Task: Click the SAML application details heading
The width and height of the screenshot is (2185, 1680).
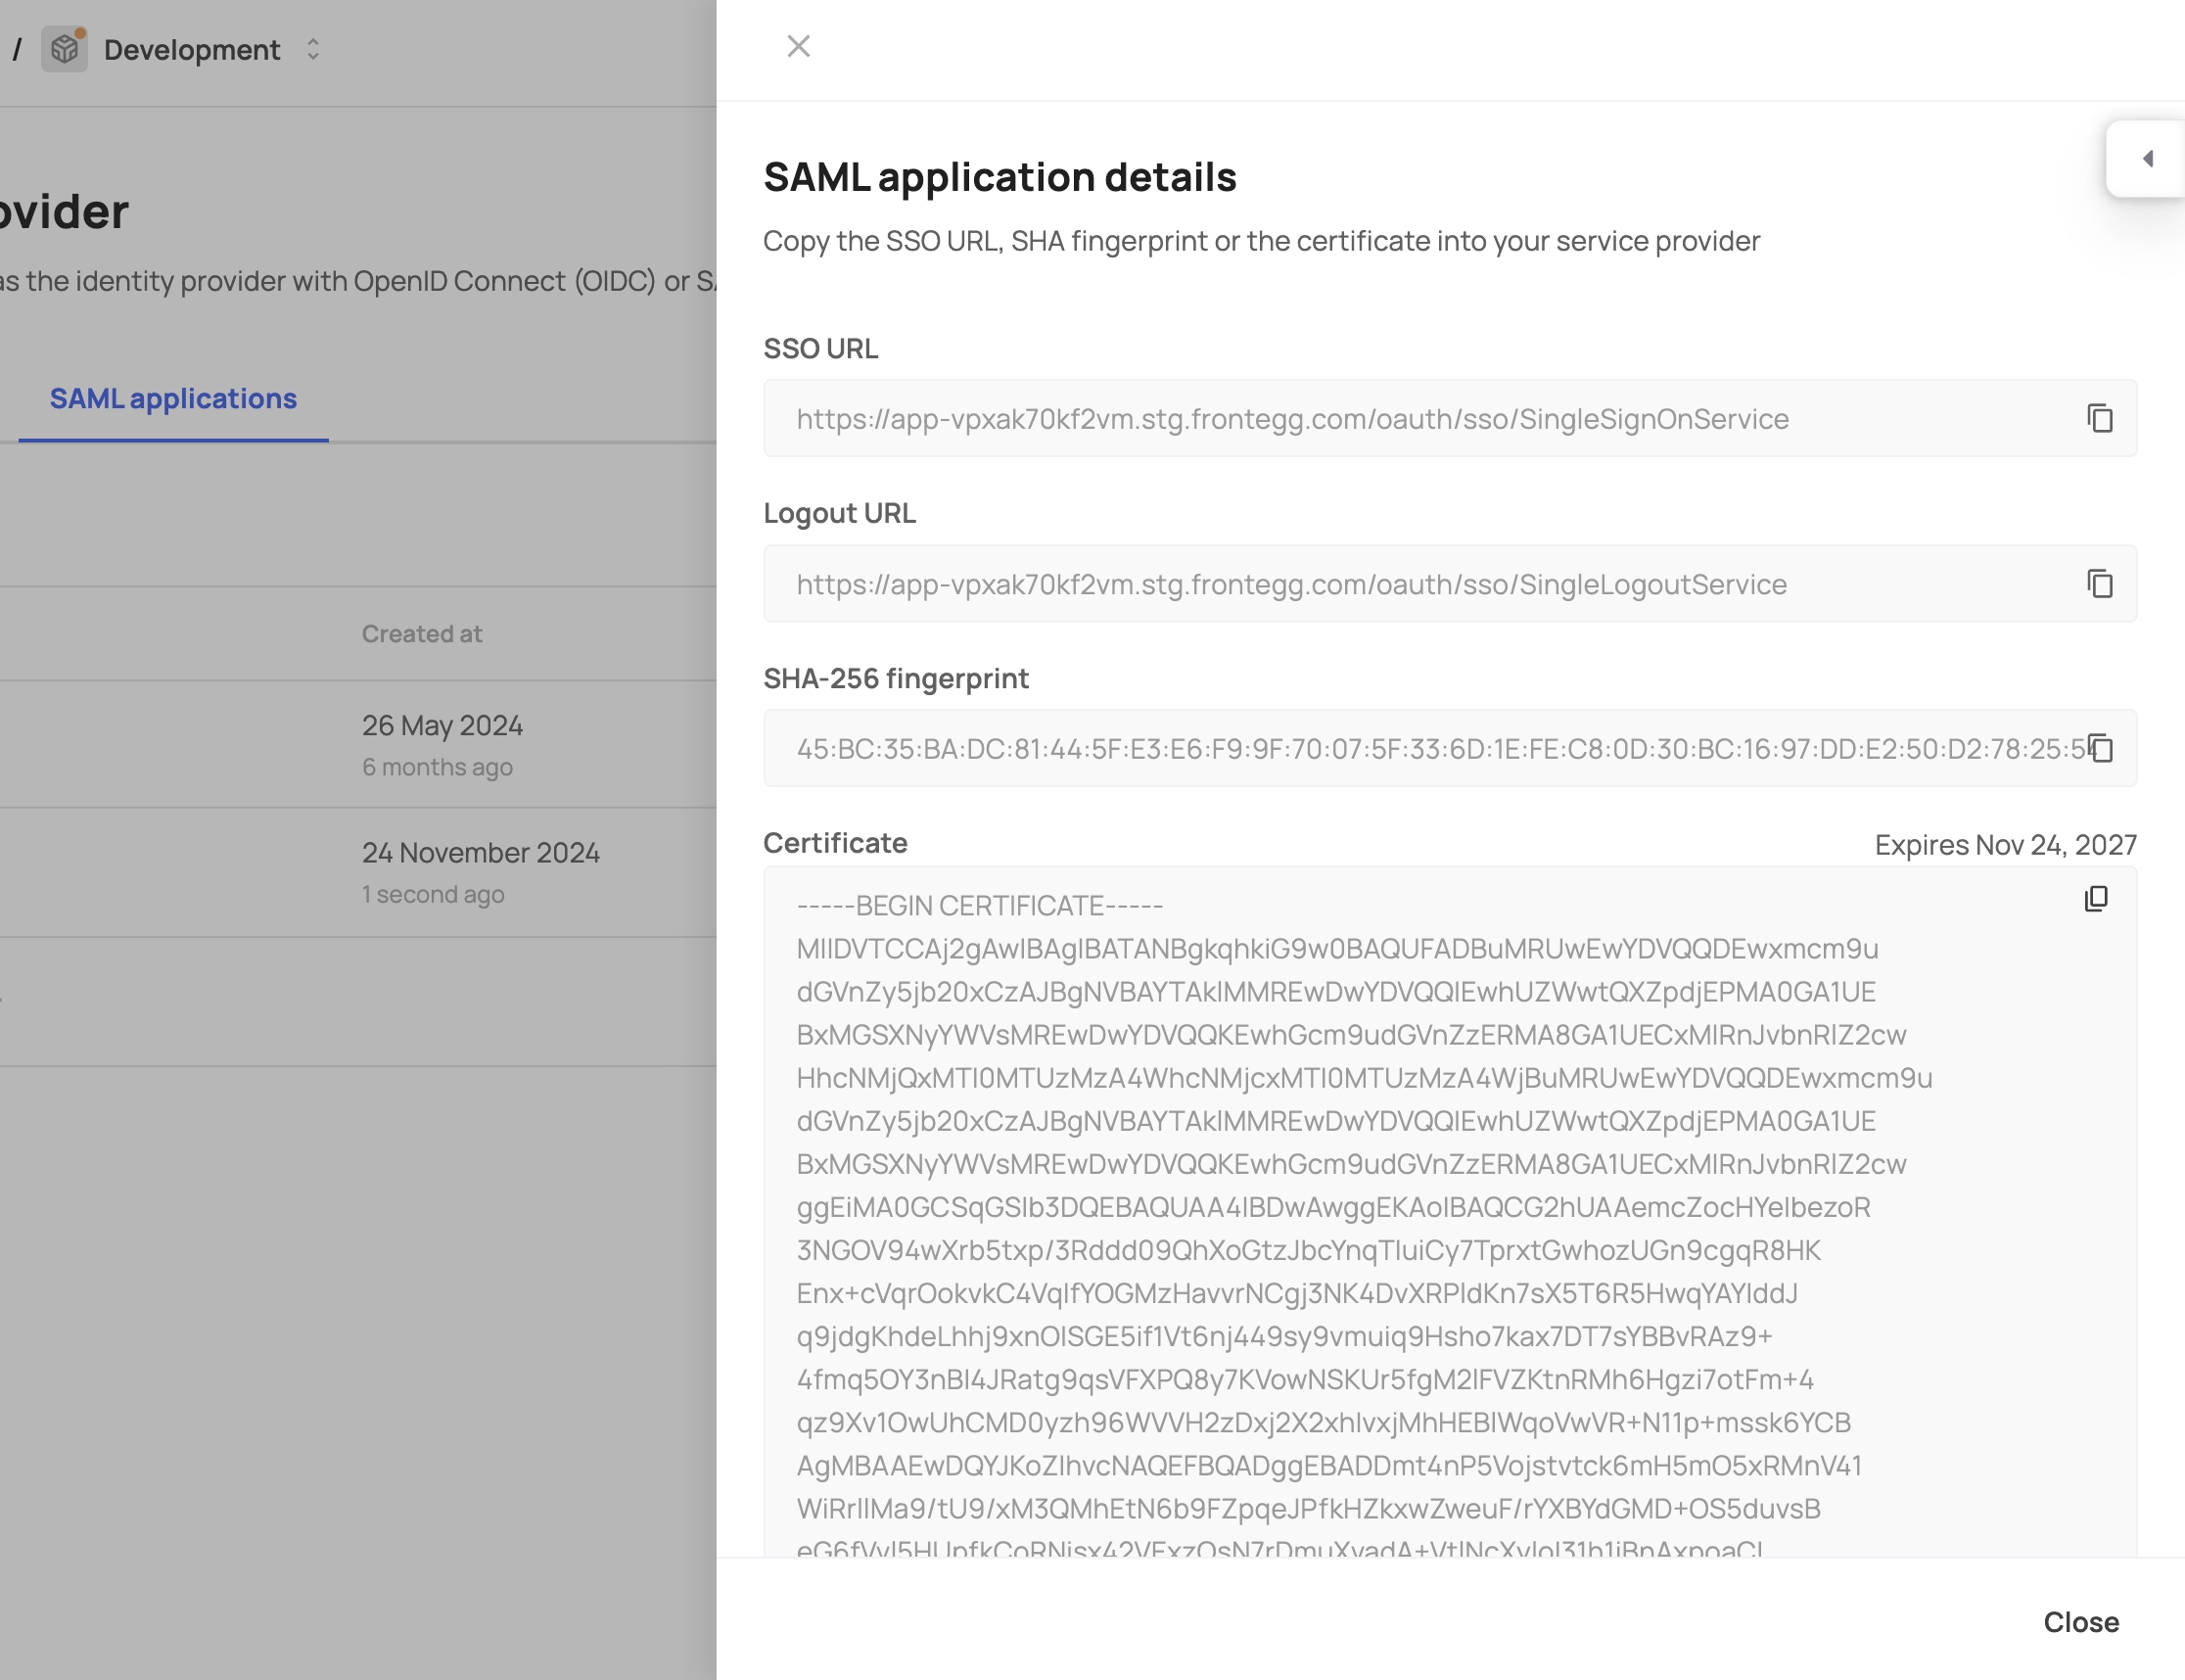Action: (x=1000, y=177)
